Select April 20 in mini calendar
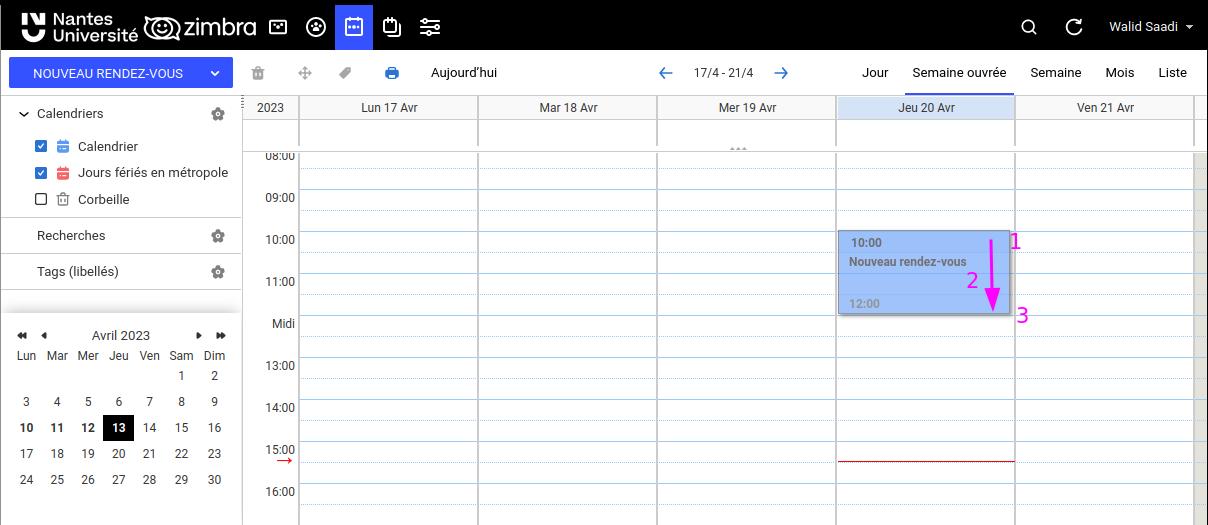1208x525 pixels. click(119, 454)
